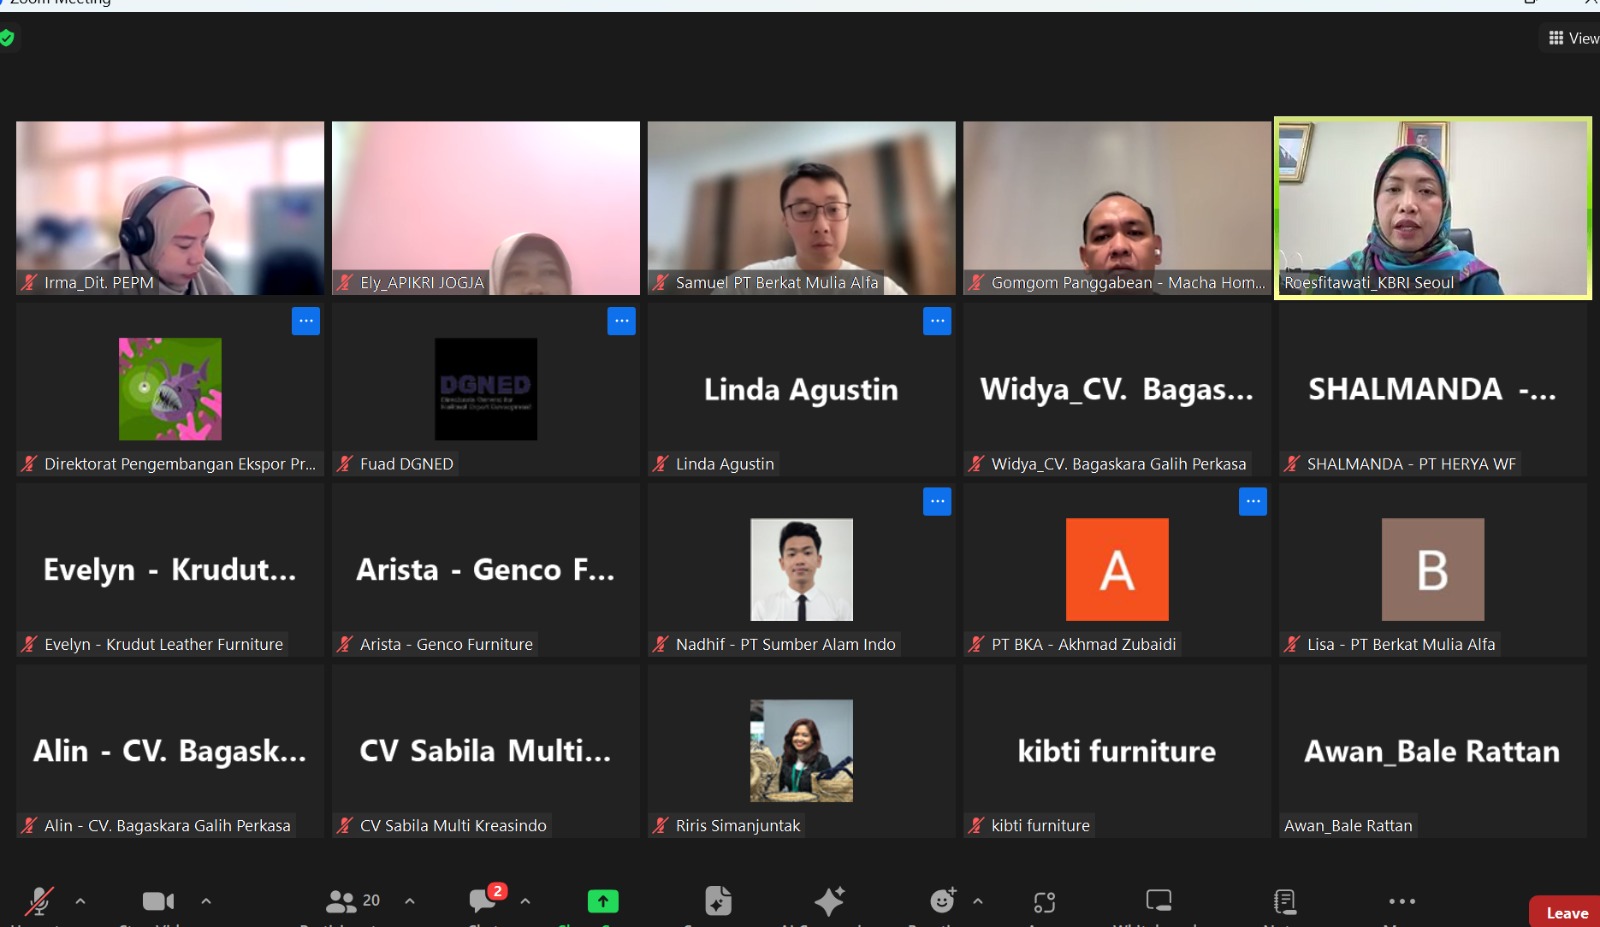Click the large 'Linda Agustin' name

tap(801, 390)
